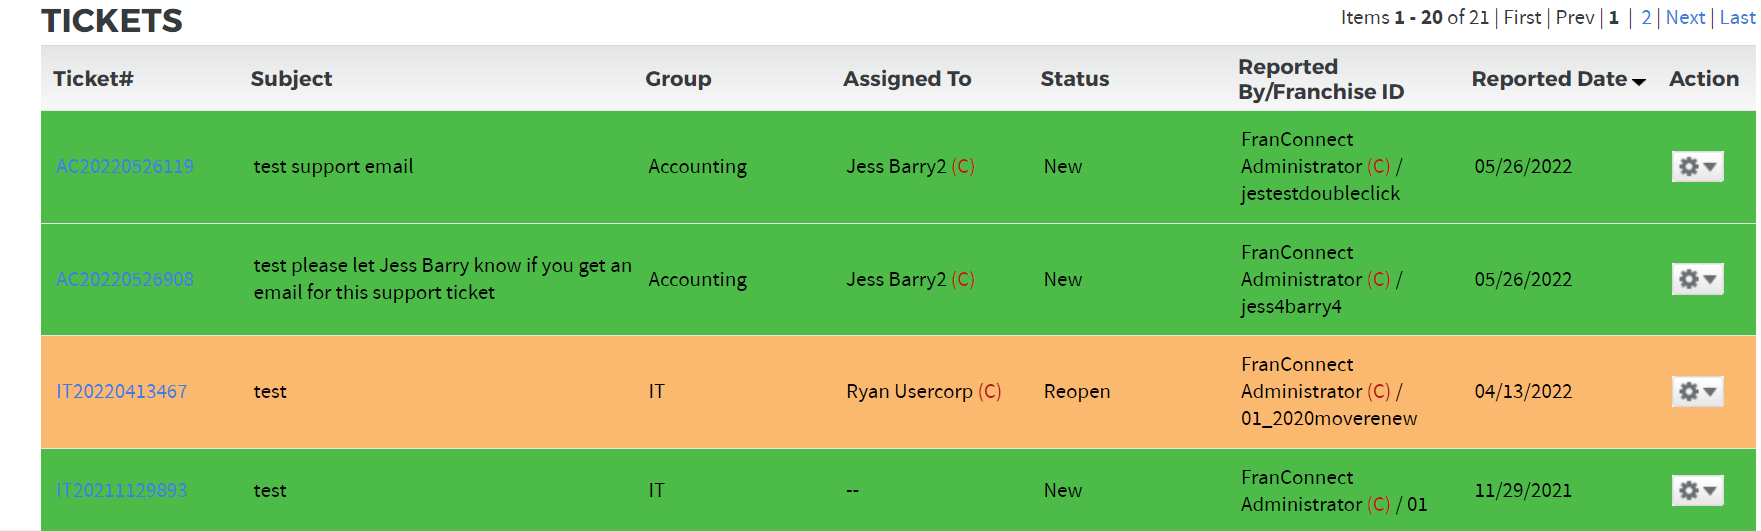Sort by Ticket# column header
This screenshot has width=1761, height=531.
coord(93,78)
